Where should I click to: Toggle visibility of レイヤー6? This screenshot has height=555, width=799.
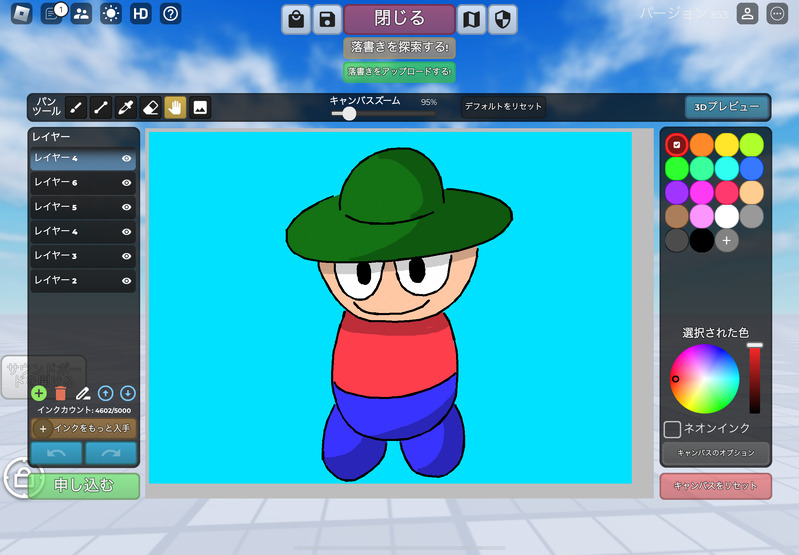click(x=126, y=183)
